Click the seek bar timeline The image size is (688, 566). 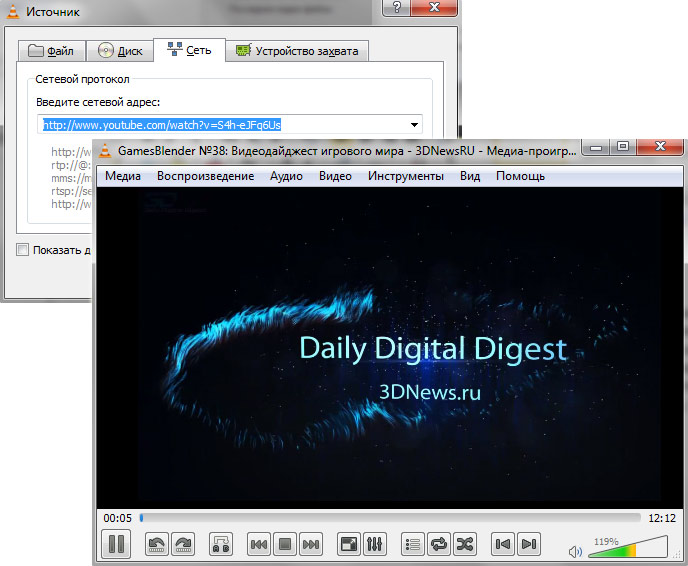(390, 518)
